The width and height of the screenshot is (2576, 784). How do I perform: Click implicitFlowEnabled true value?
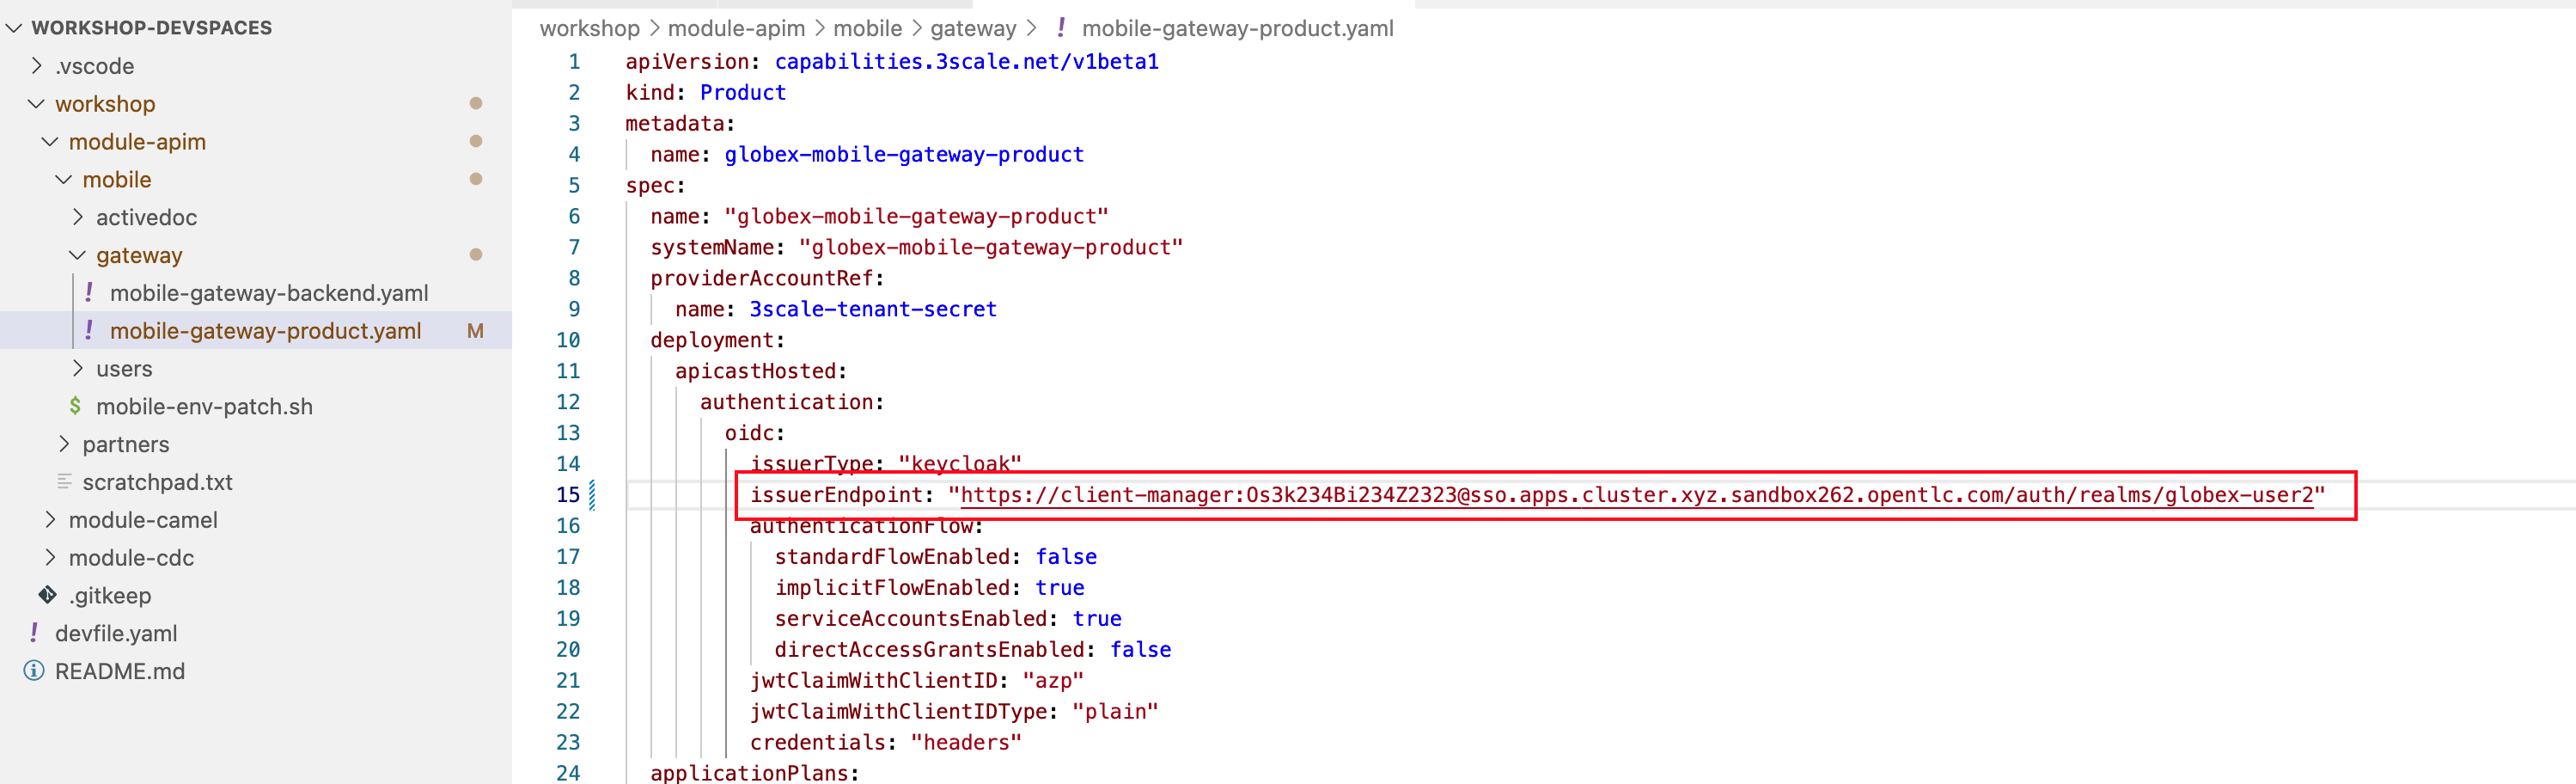(1060, 588)
